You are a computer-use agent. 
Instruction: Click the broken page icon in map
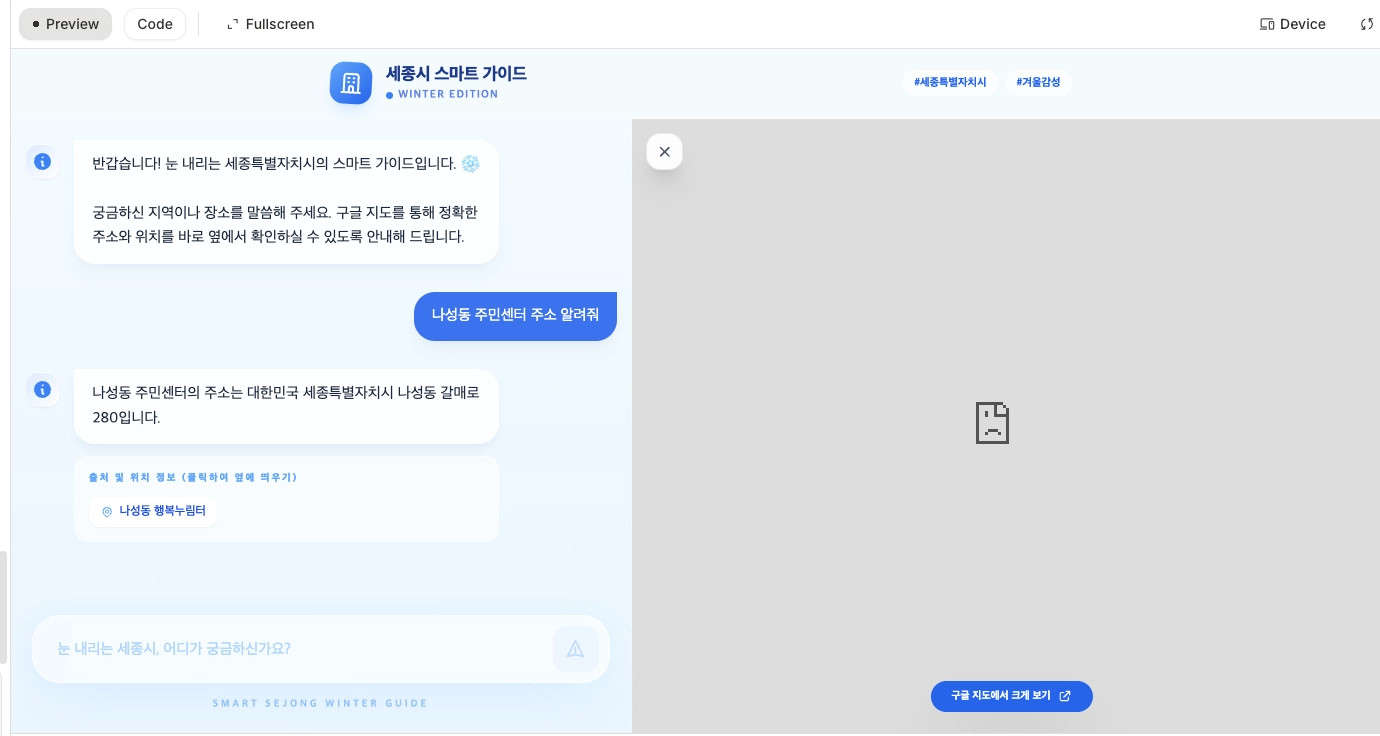(992, 423)
